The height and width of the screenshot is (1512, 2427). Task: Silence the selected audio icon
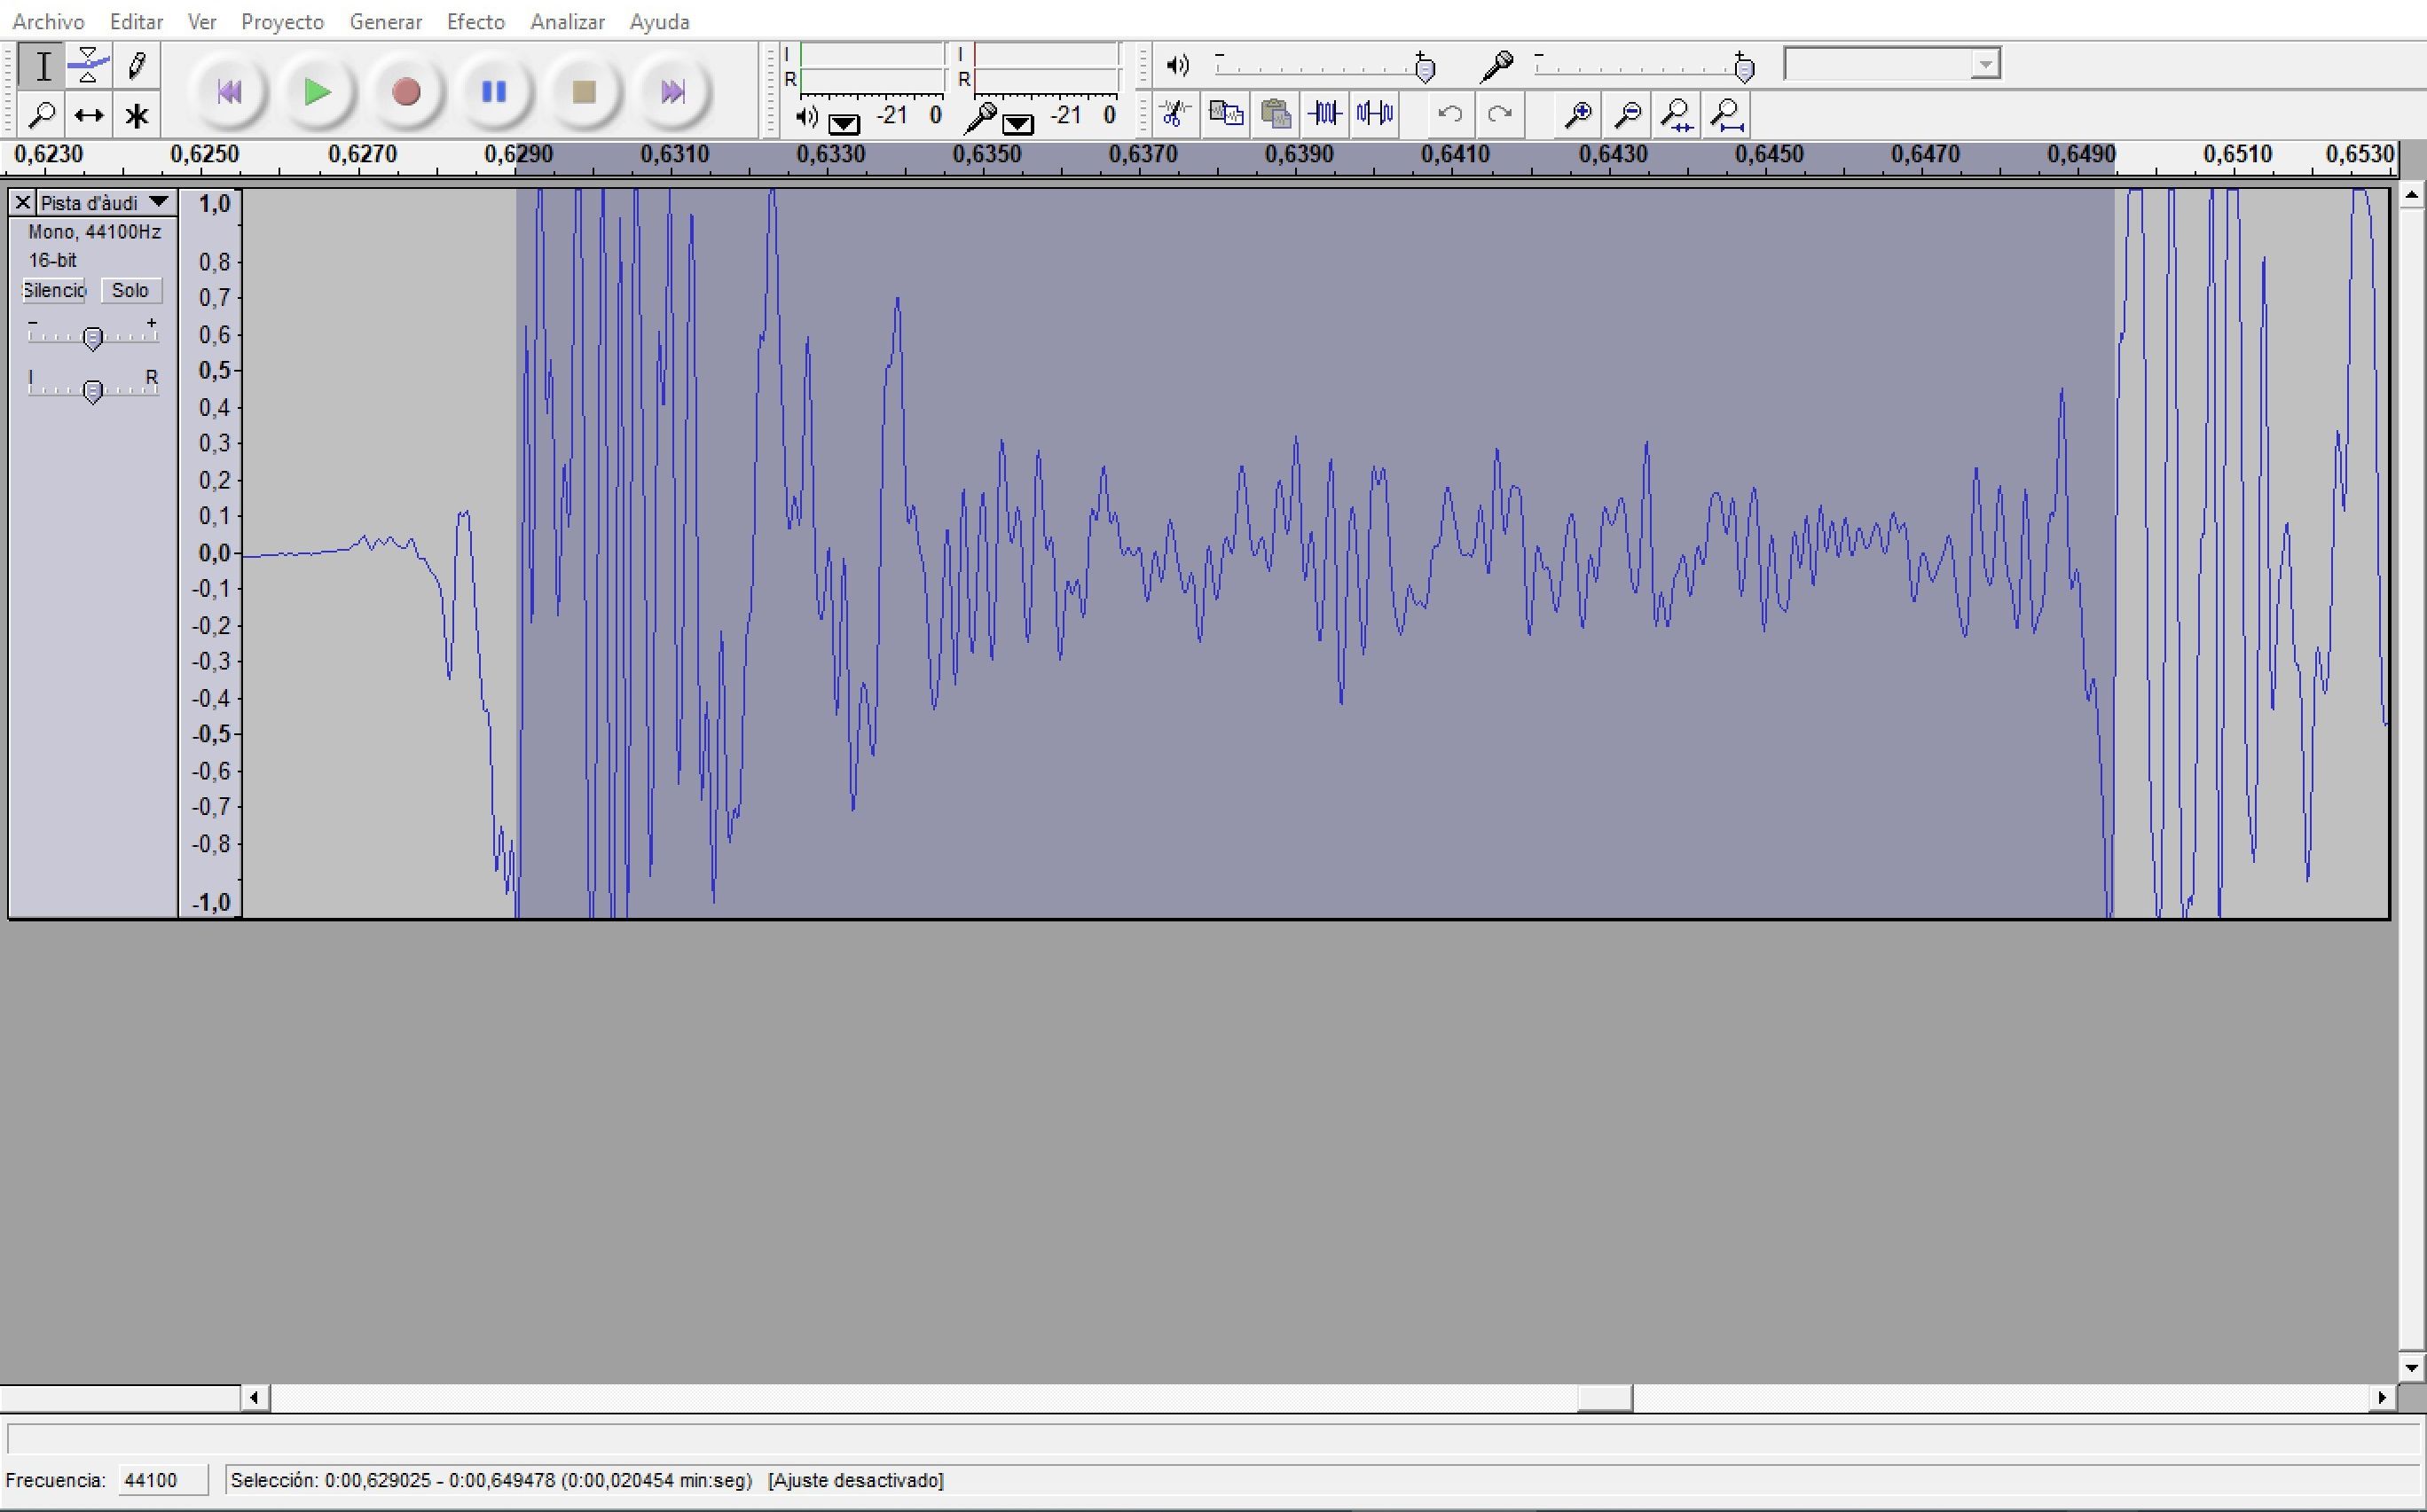[1375, 114]
